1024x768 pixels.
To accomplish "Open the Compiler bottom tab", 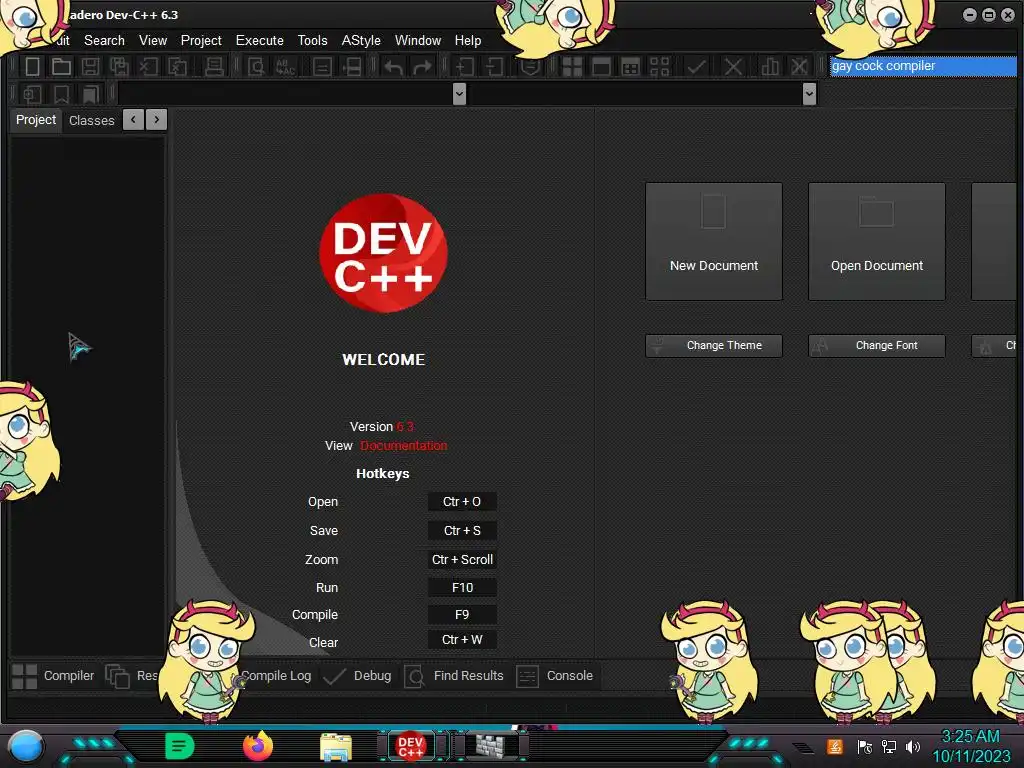I will click(53, 676).
